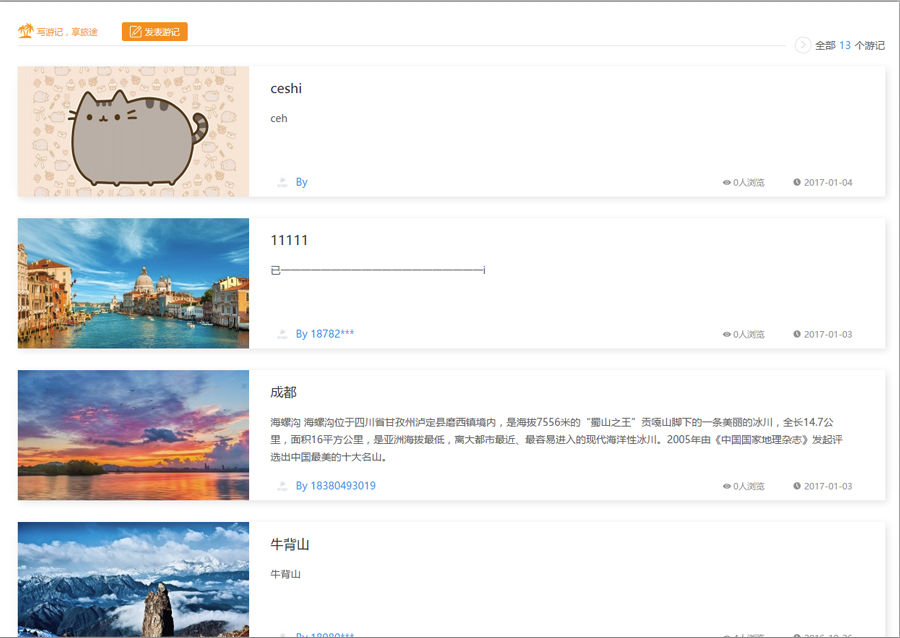Click the author avatar icon on ceshi post
Screen dimensions: 900x638
pos(282,182)
